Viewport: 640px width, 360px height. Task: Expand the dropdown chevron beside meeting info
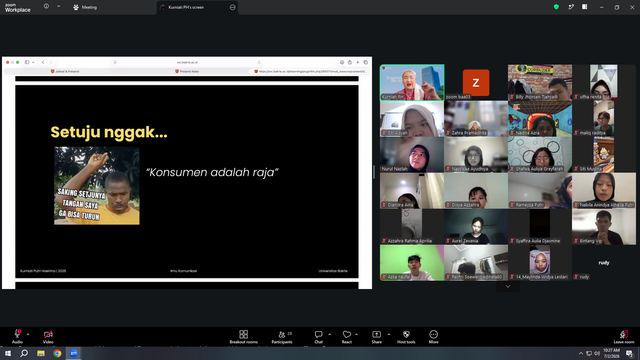58,7
